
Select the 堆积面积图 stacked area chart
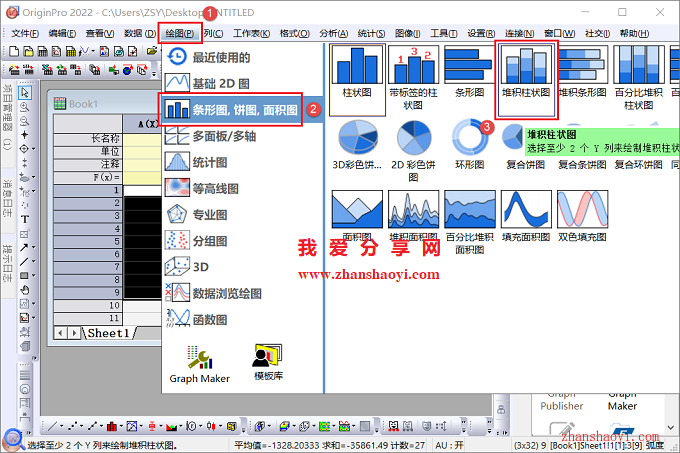click(413, 215)
